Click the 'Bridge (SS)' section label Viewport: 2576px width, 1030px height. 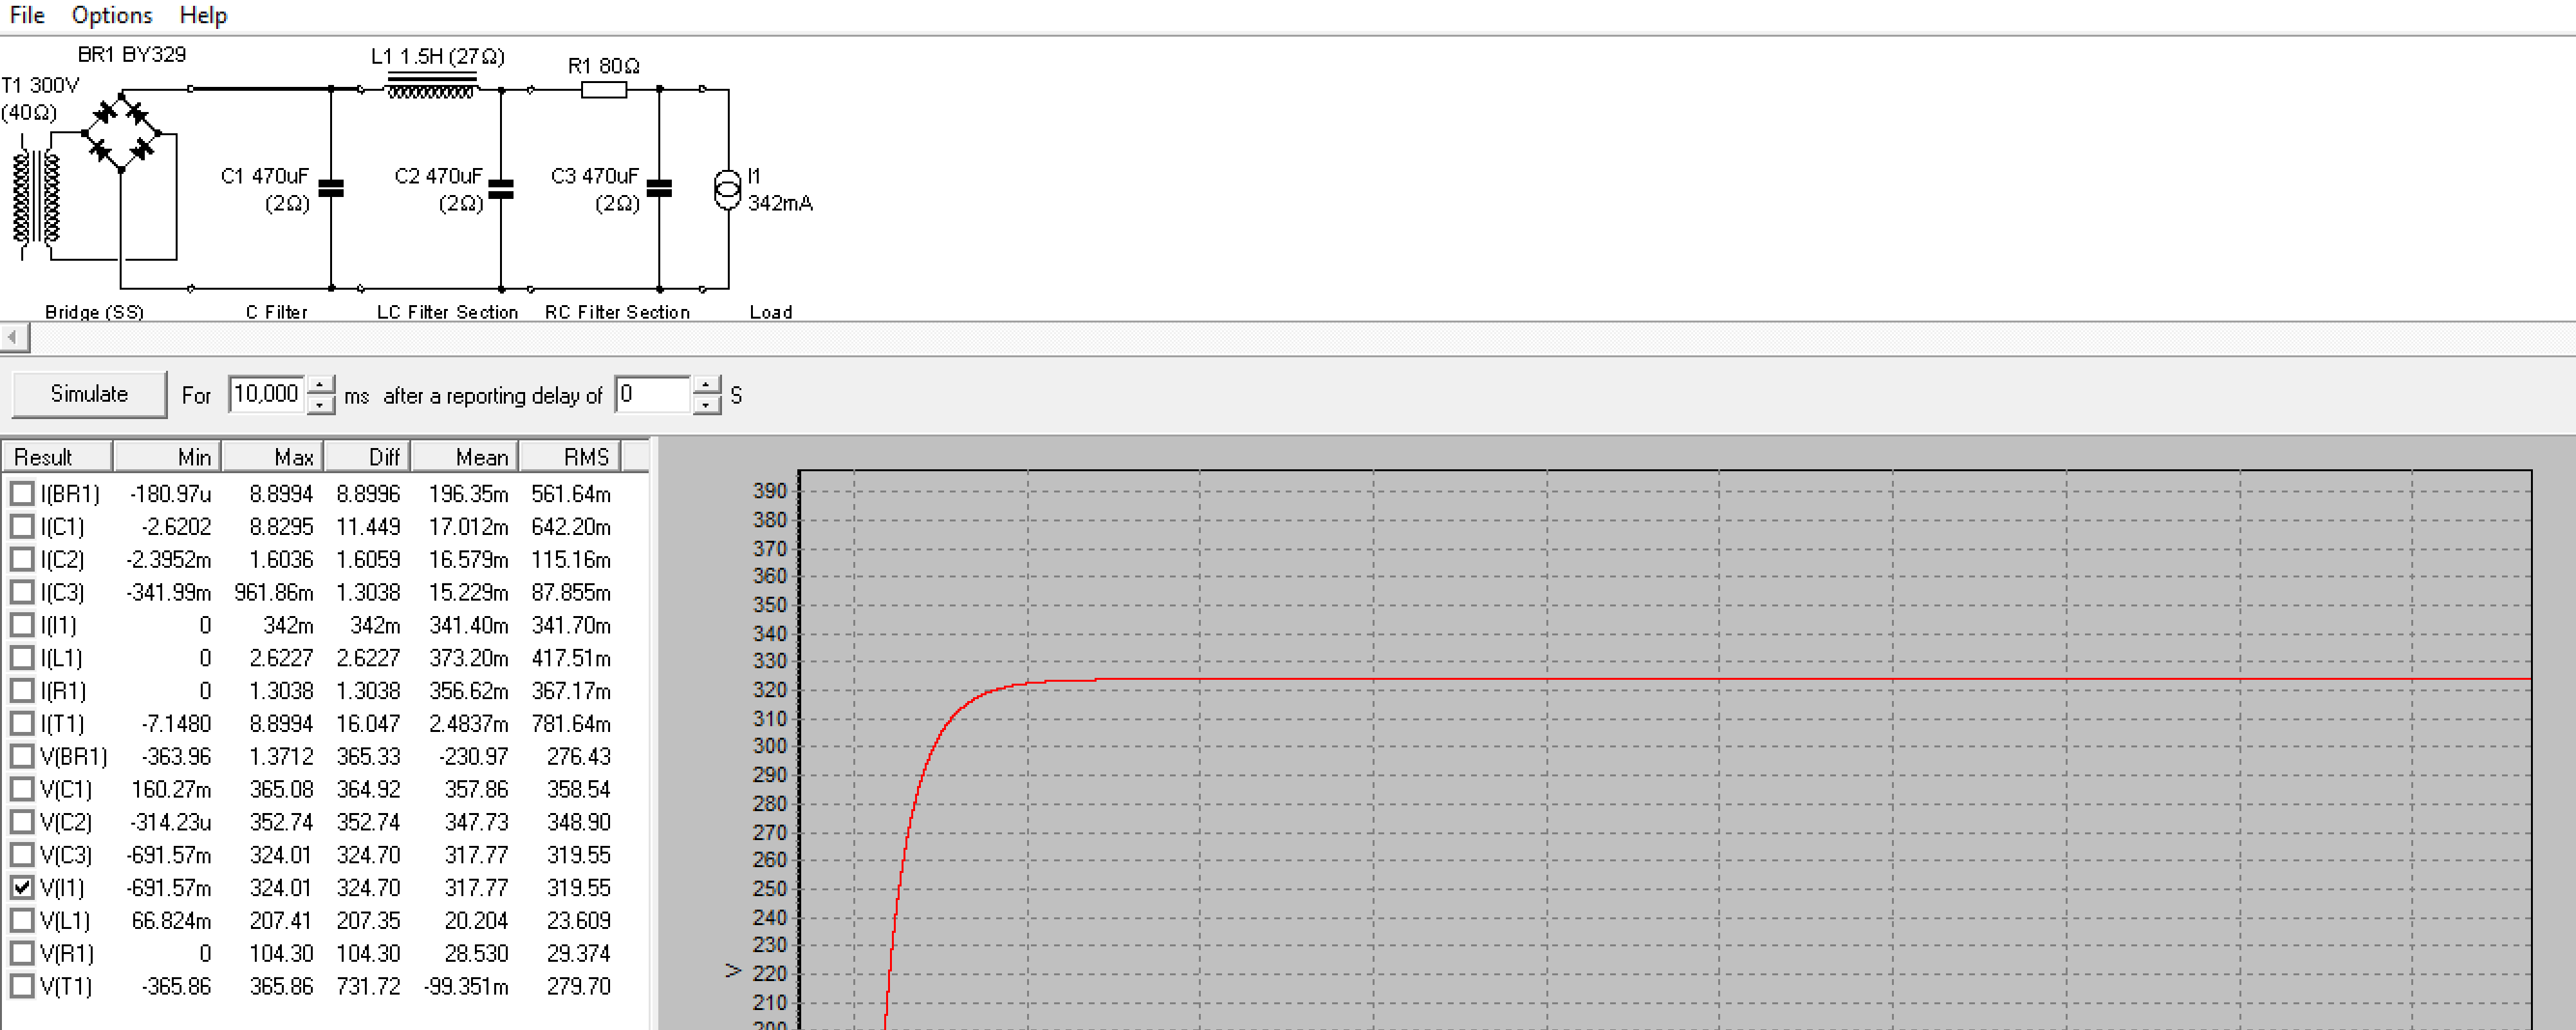[94, 312]
